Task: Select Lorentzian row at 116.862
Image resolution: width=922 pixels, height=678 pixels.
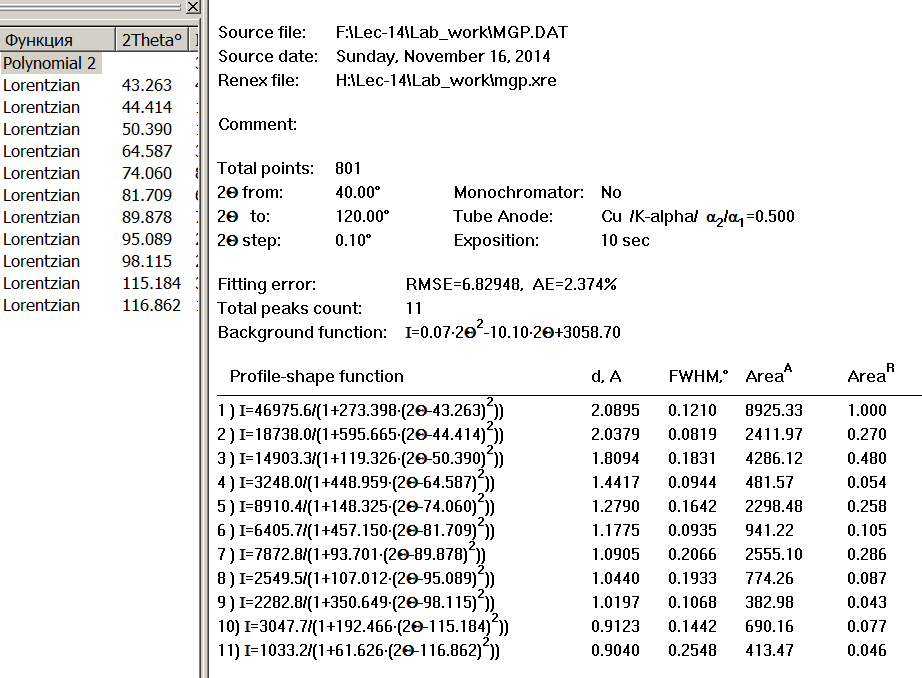Action: coord(98,305)
